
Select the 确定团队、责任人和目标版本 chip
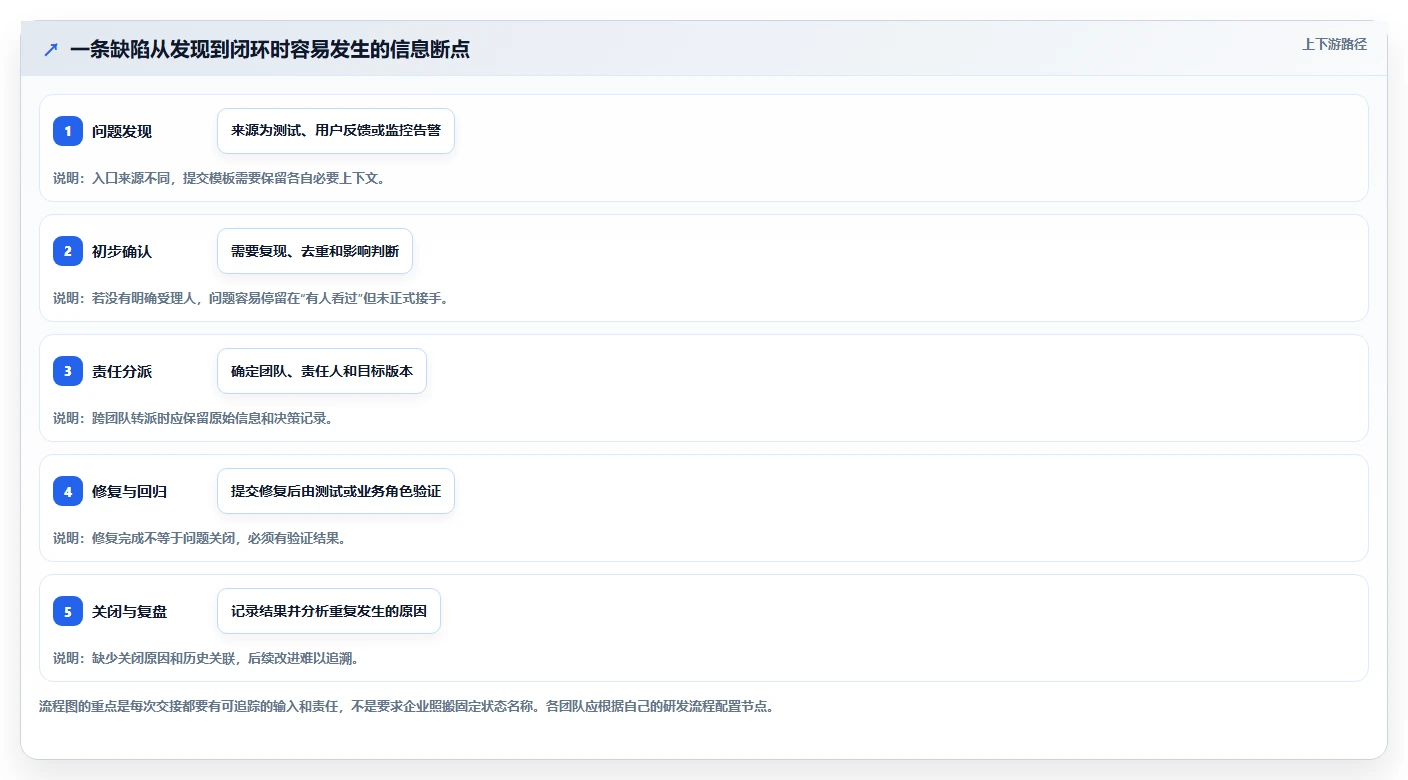click(x=322, y=371)
